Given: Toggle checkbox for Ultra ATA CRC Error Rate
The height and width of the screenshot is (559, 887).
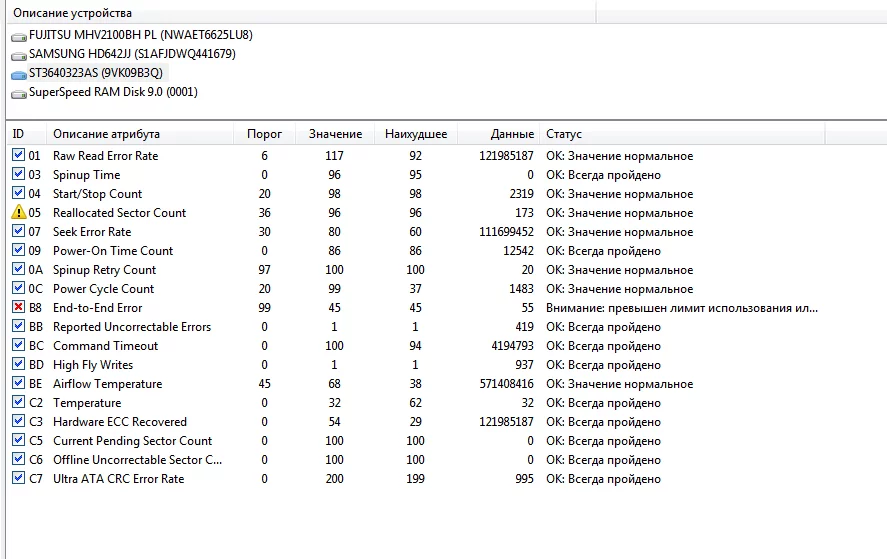Looking at the screenshot, I should click(x=19, y=478).
